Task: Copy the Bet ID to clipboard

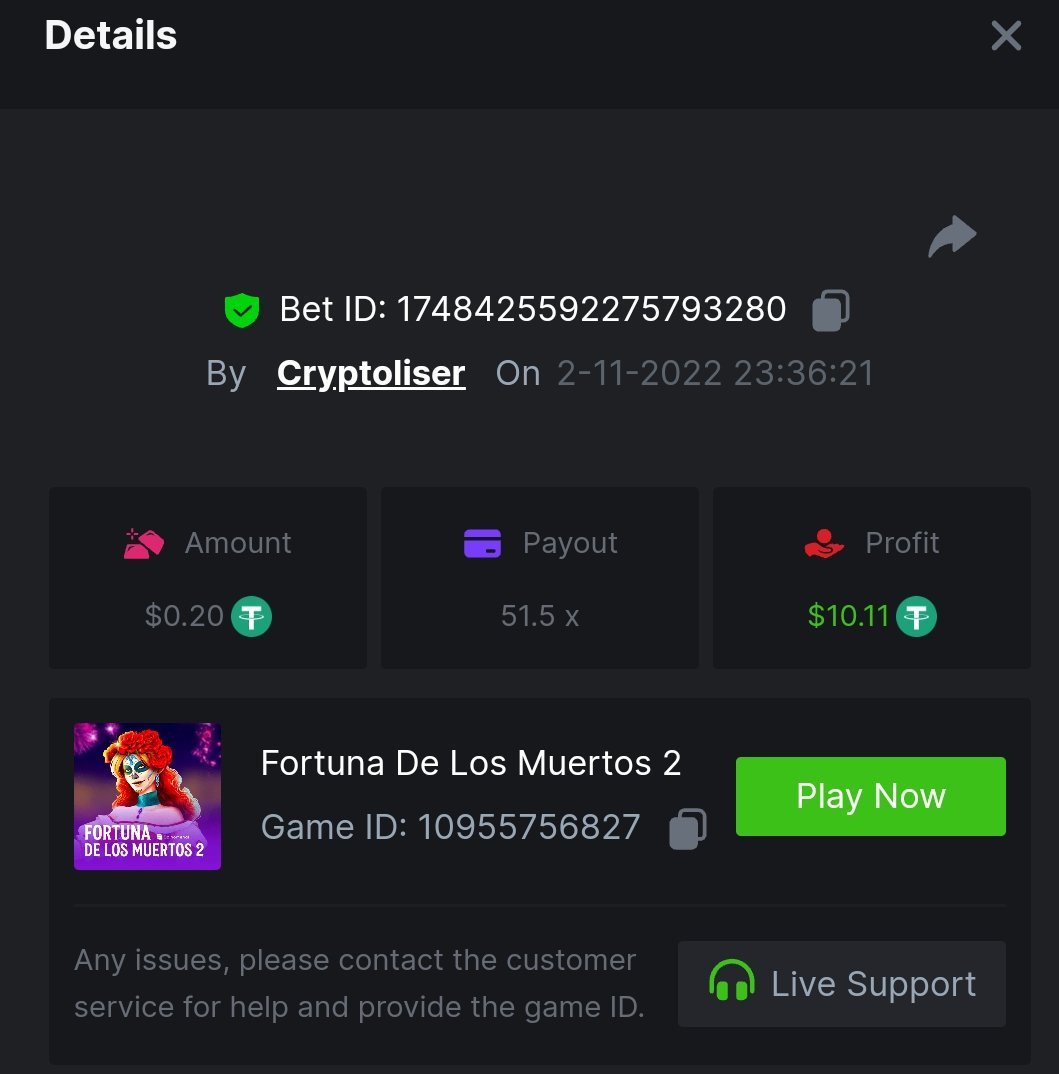Action: [x=830, y=310]
